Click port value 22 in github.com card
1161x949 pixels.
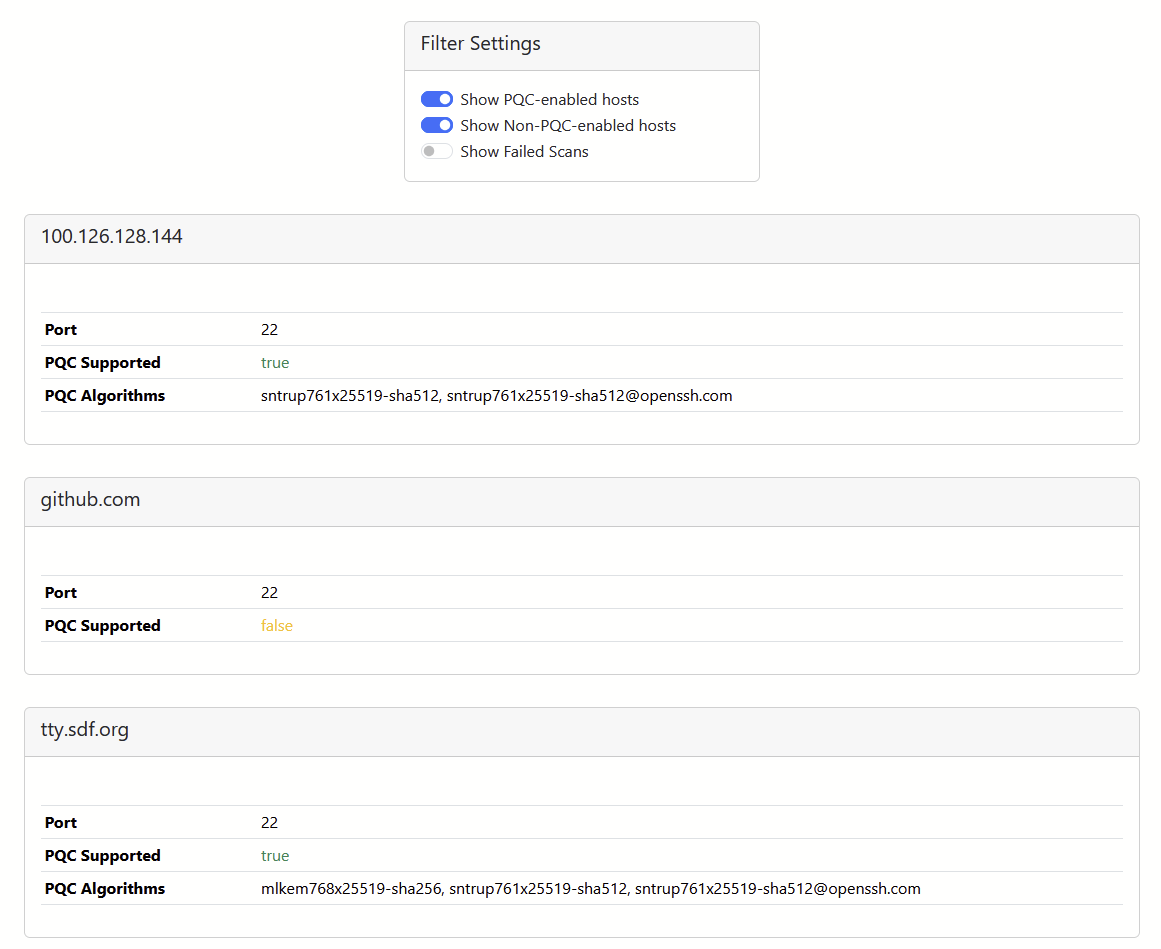269,593
